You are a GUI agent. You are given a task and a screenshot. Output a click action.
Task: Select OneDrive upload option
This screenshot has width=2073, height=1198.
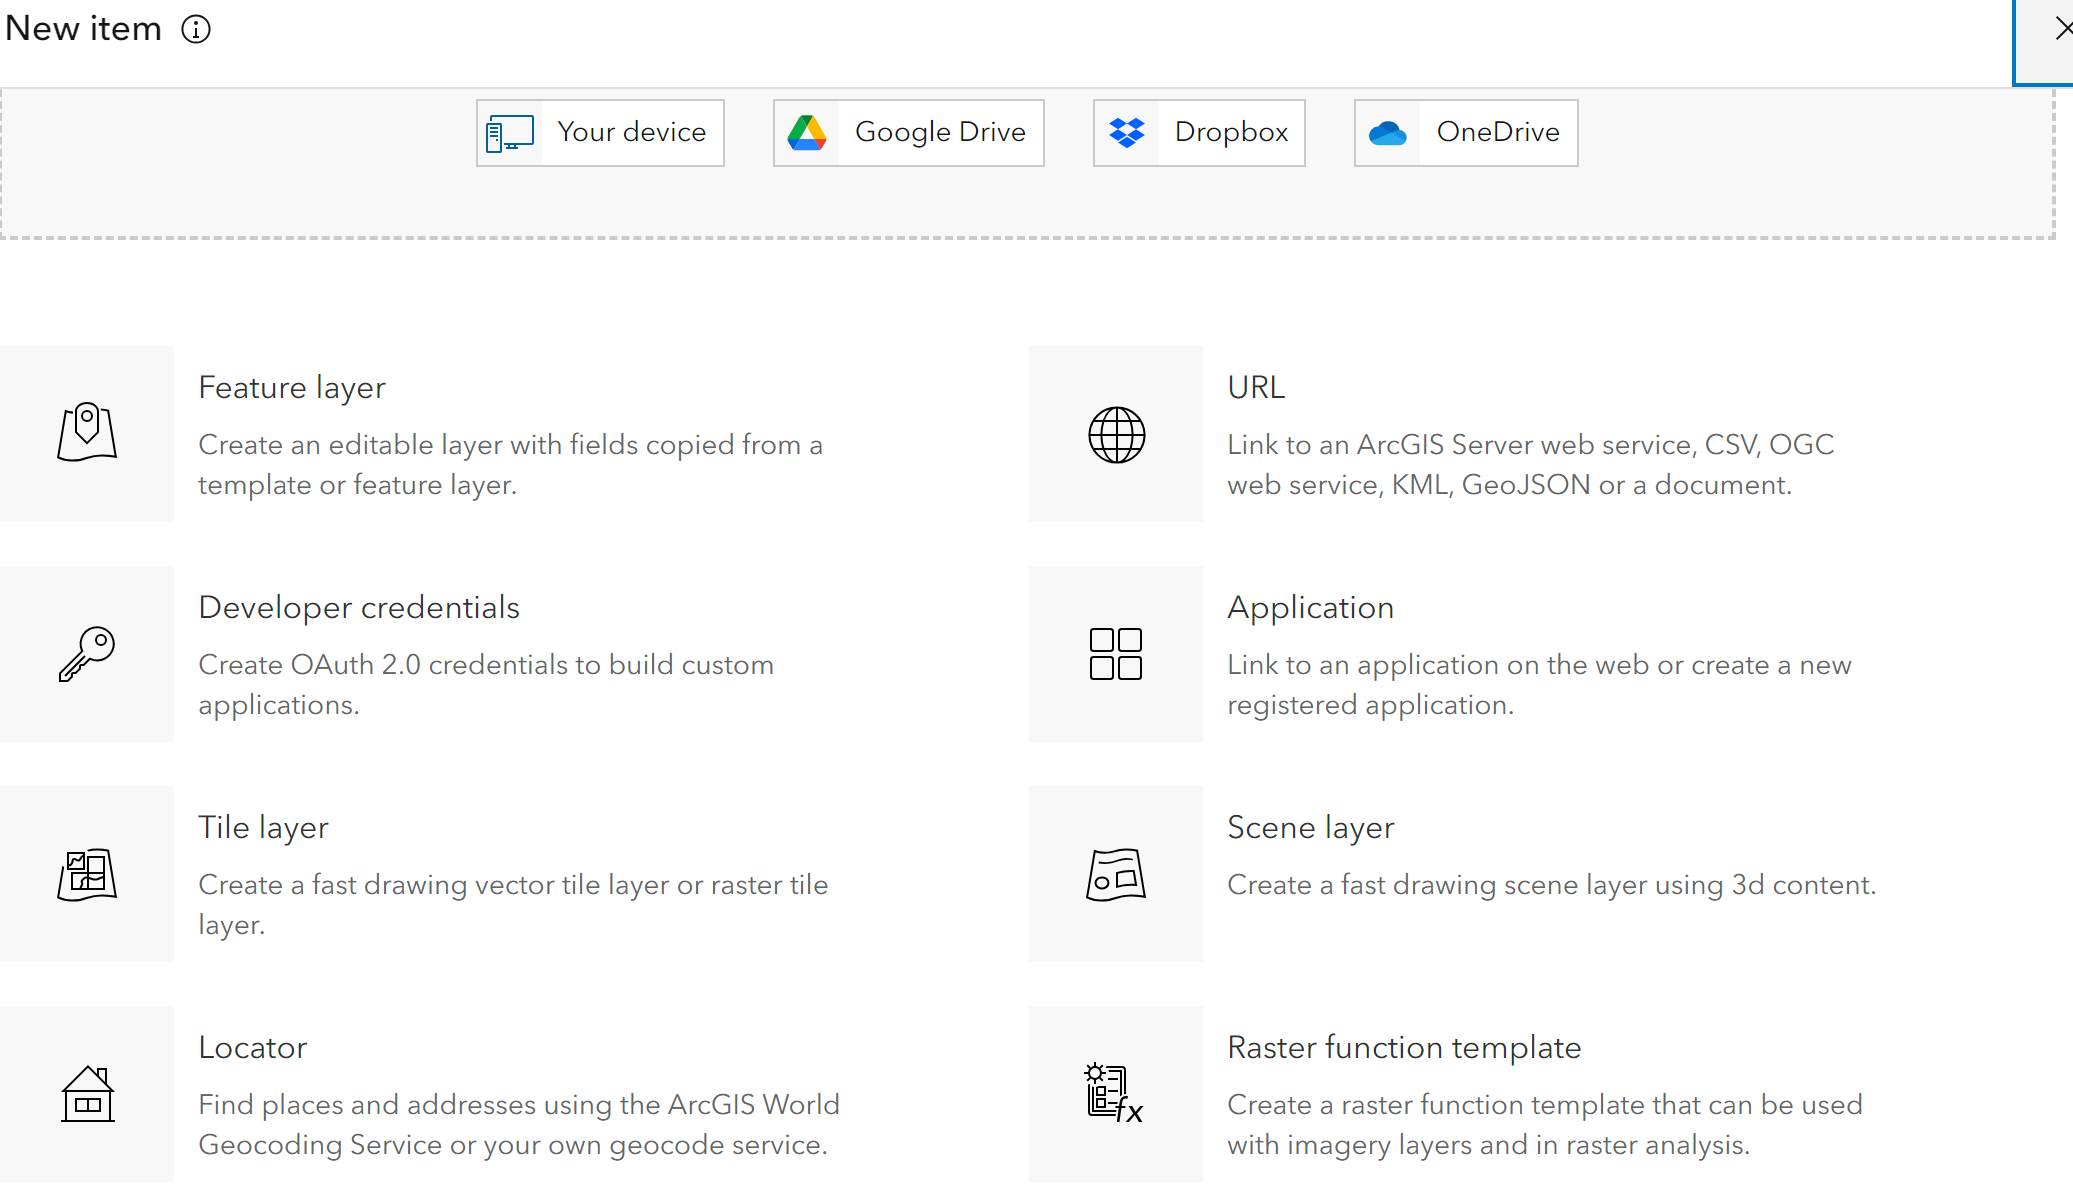pos(1466,132)
